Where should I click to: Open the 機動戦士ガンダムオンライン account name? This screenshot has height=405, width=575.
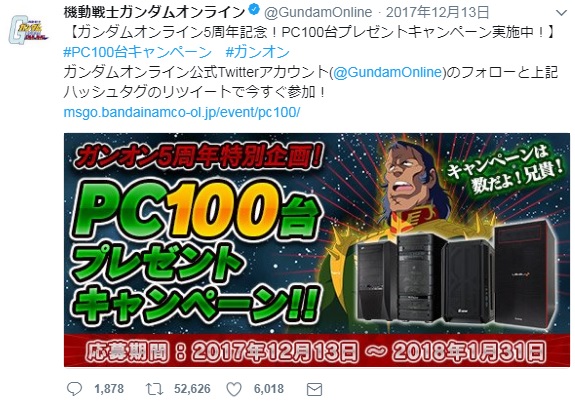pyautogui.click(x=154, y=12)
